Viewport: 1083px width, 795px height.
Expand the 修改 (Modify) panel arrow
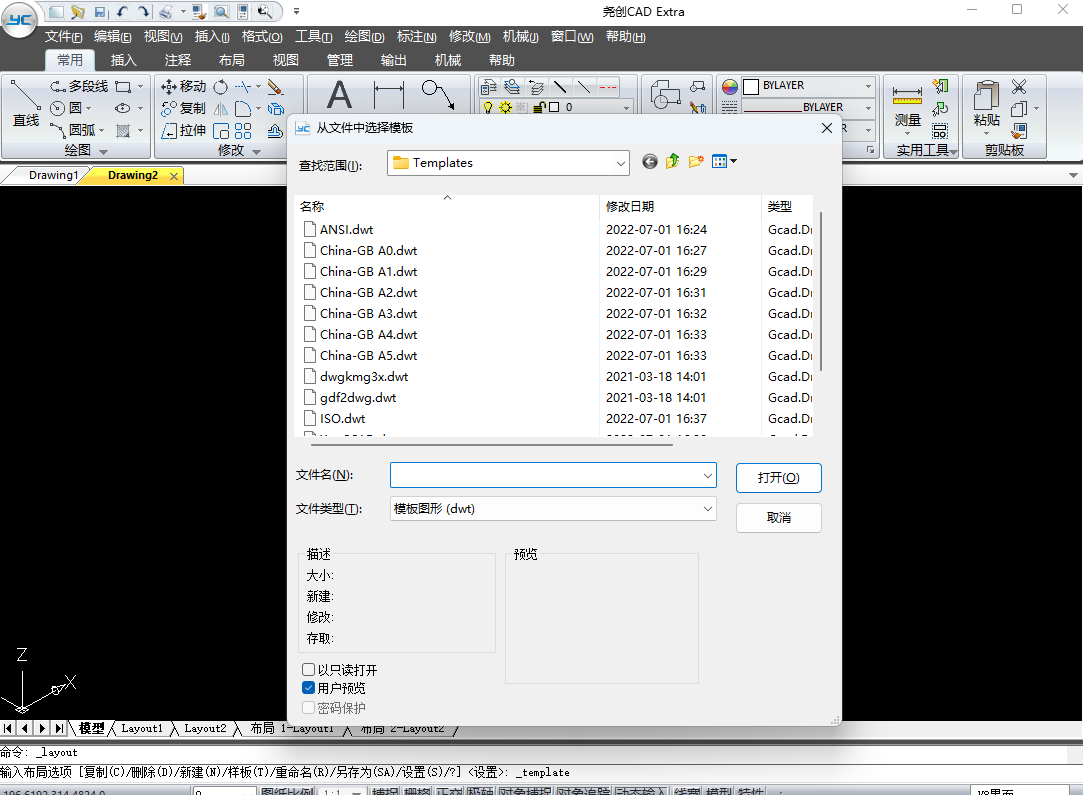point(256,151)
